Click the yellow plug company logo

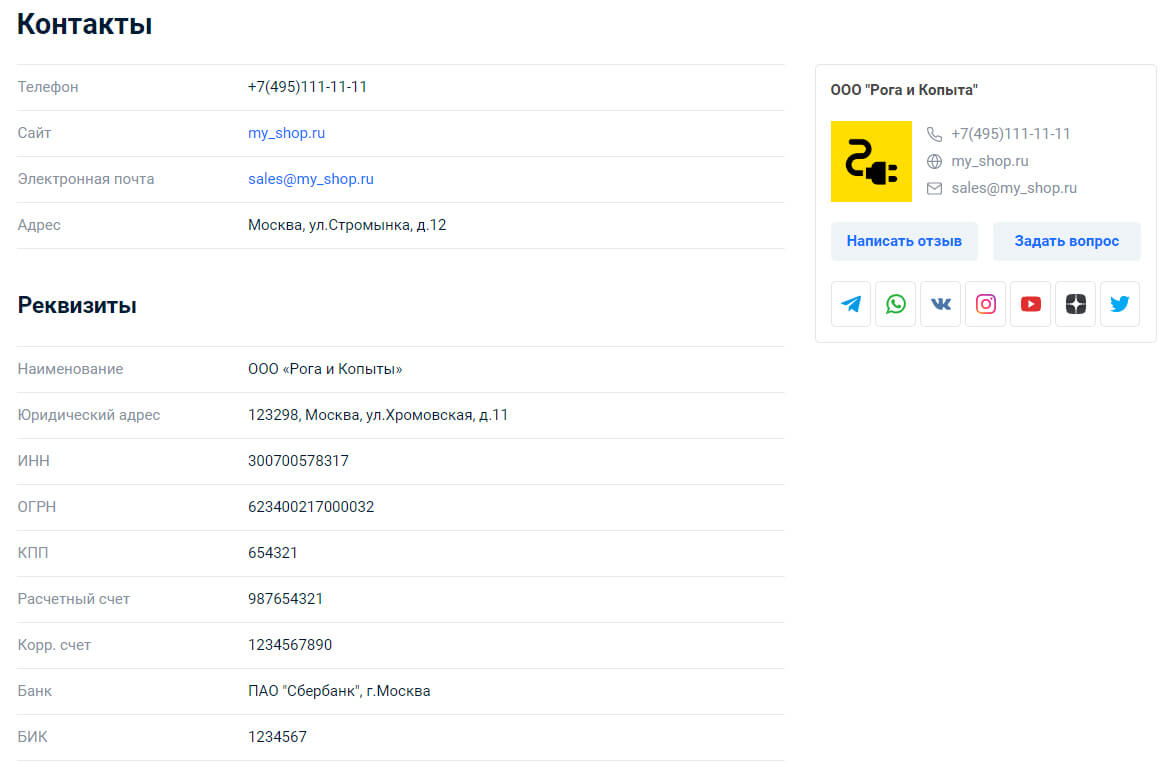871,162
